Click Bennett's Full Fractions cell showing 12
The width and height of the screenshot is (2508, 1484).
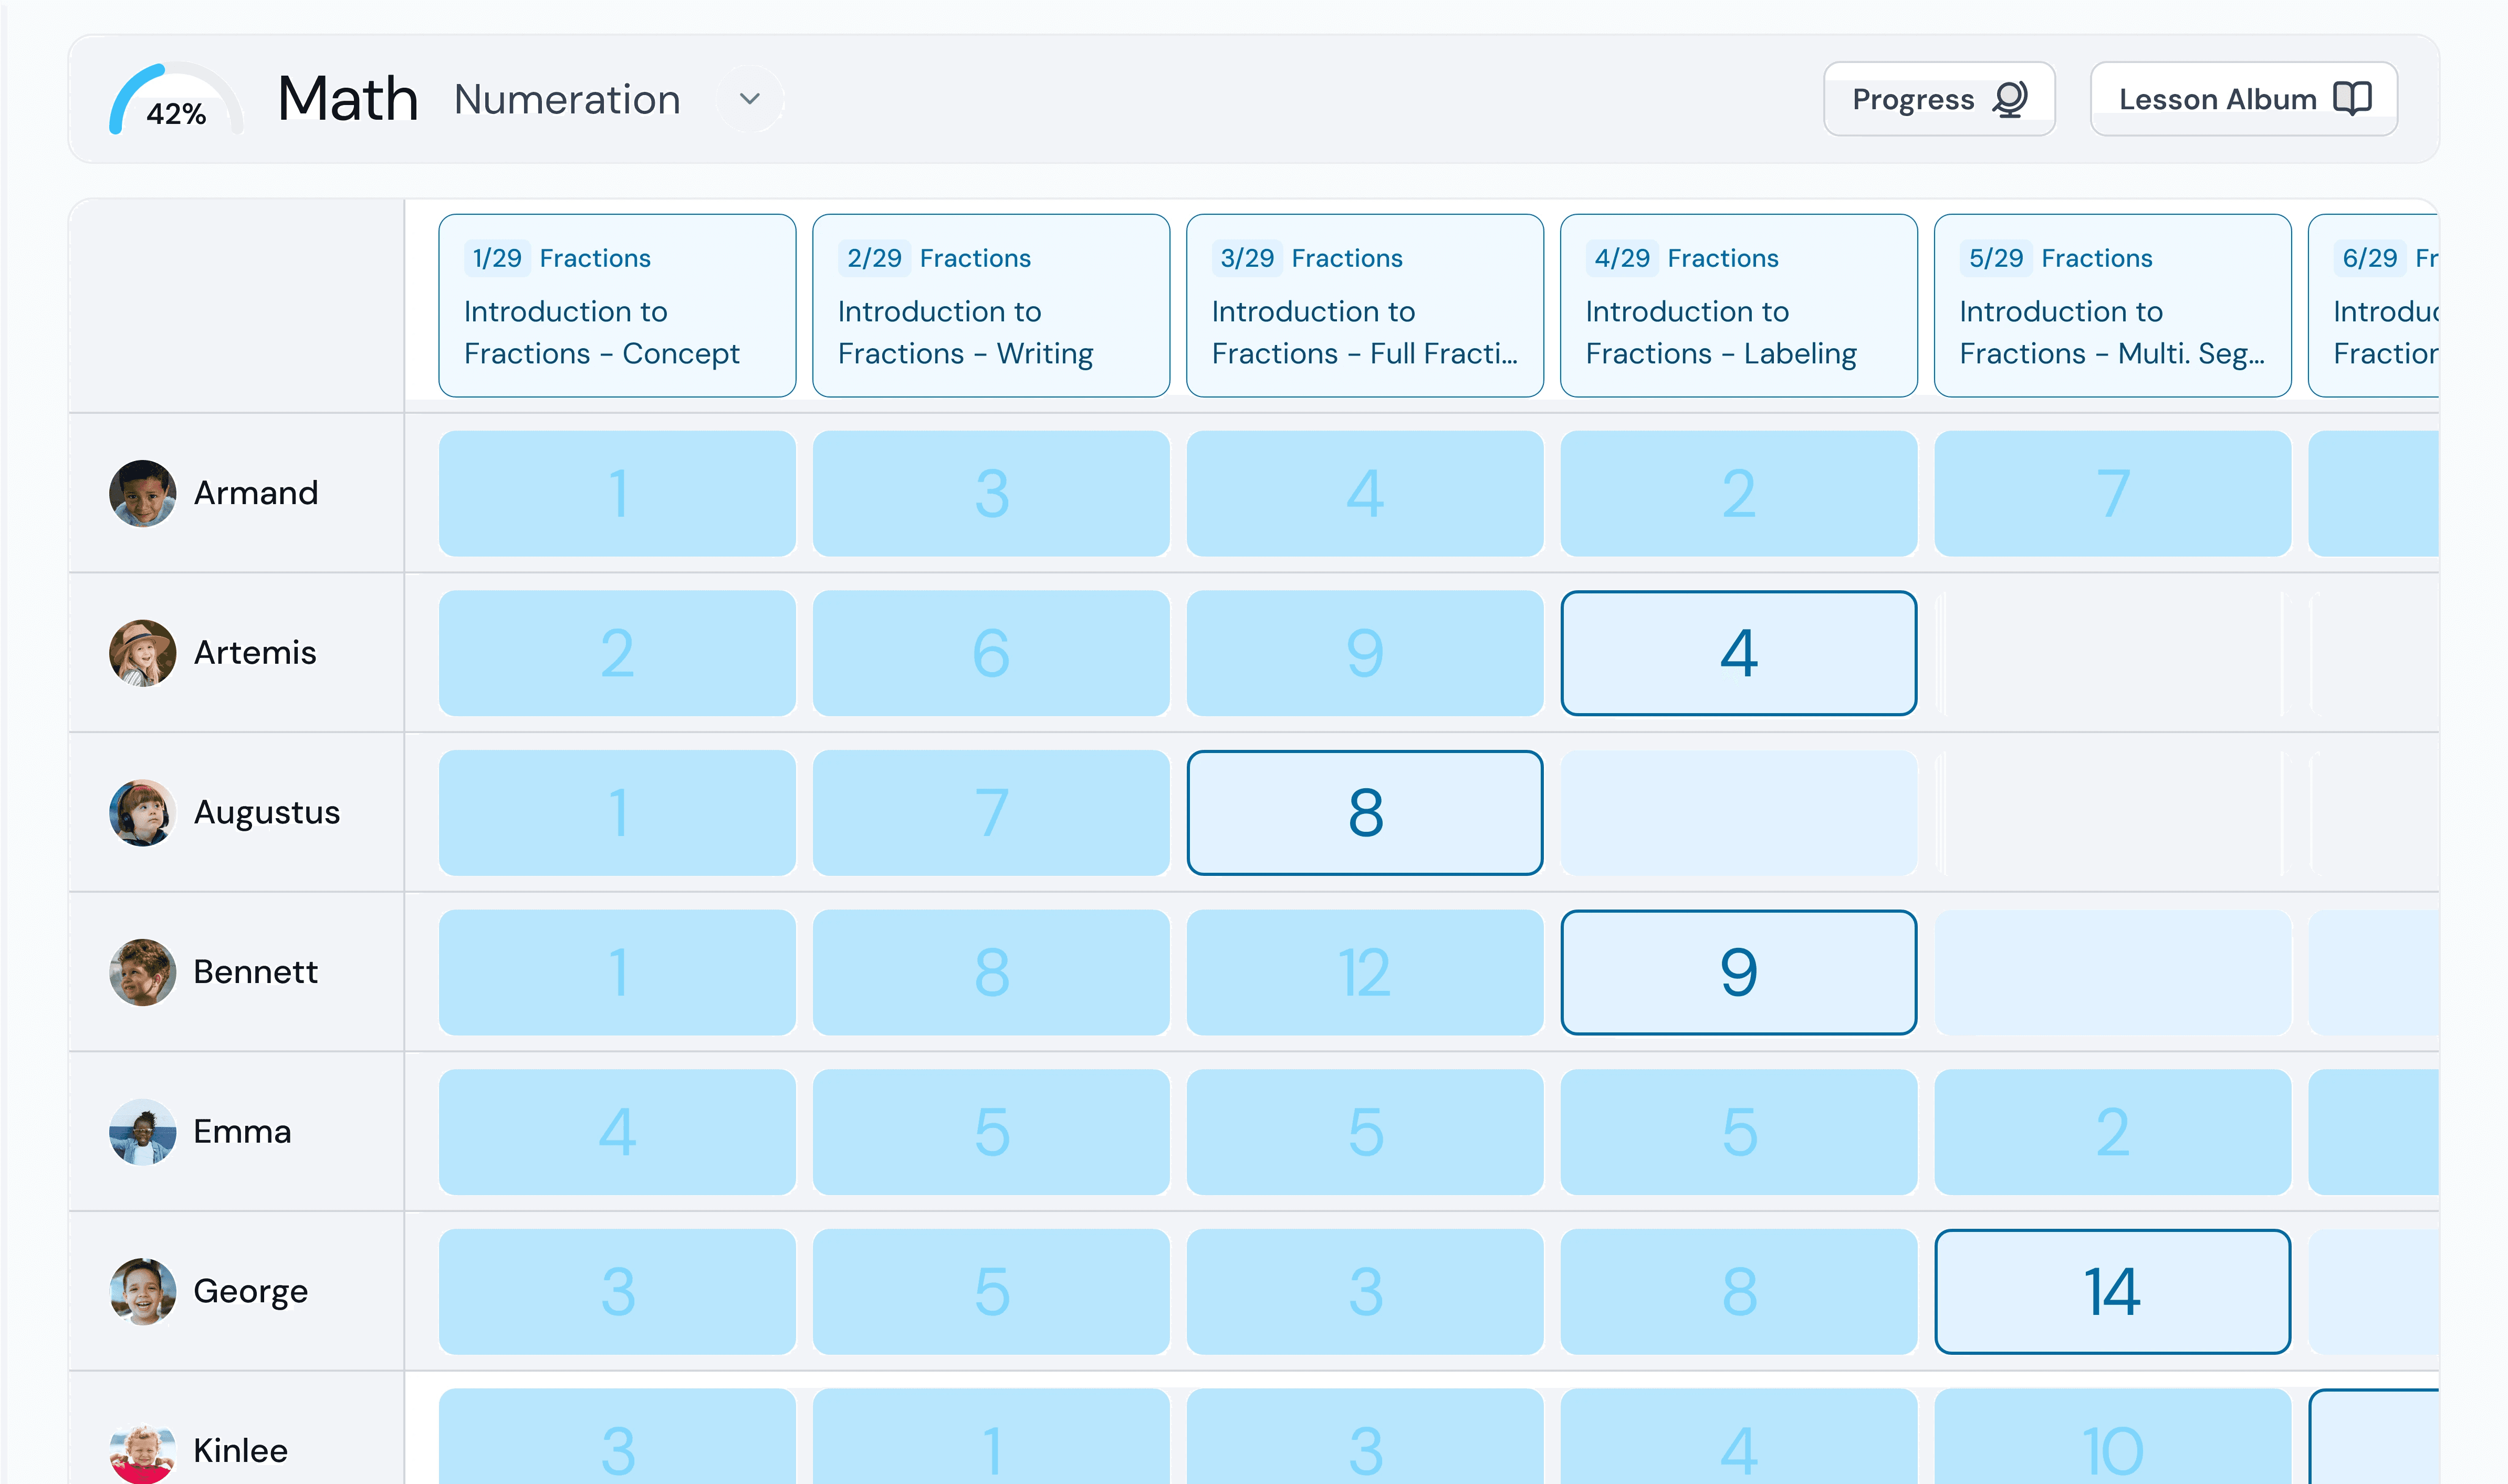[x=1365, y=972]
